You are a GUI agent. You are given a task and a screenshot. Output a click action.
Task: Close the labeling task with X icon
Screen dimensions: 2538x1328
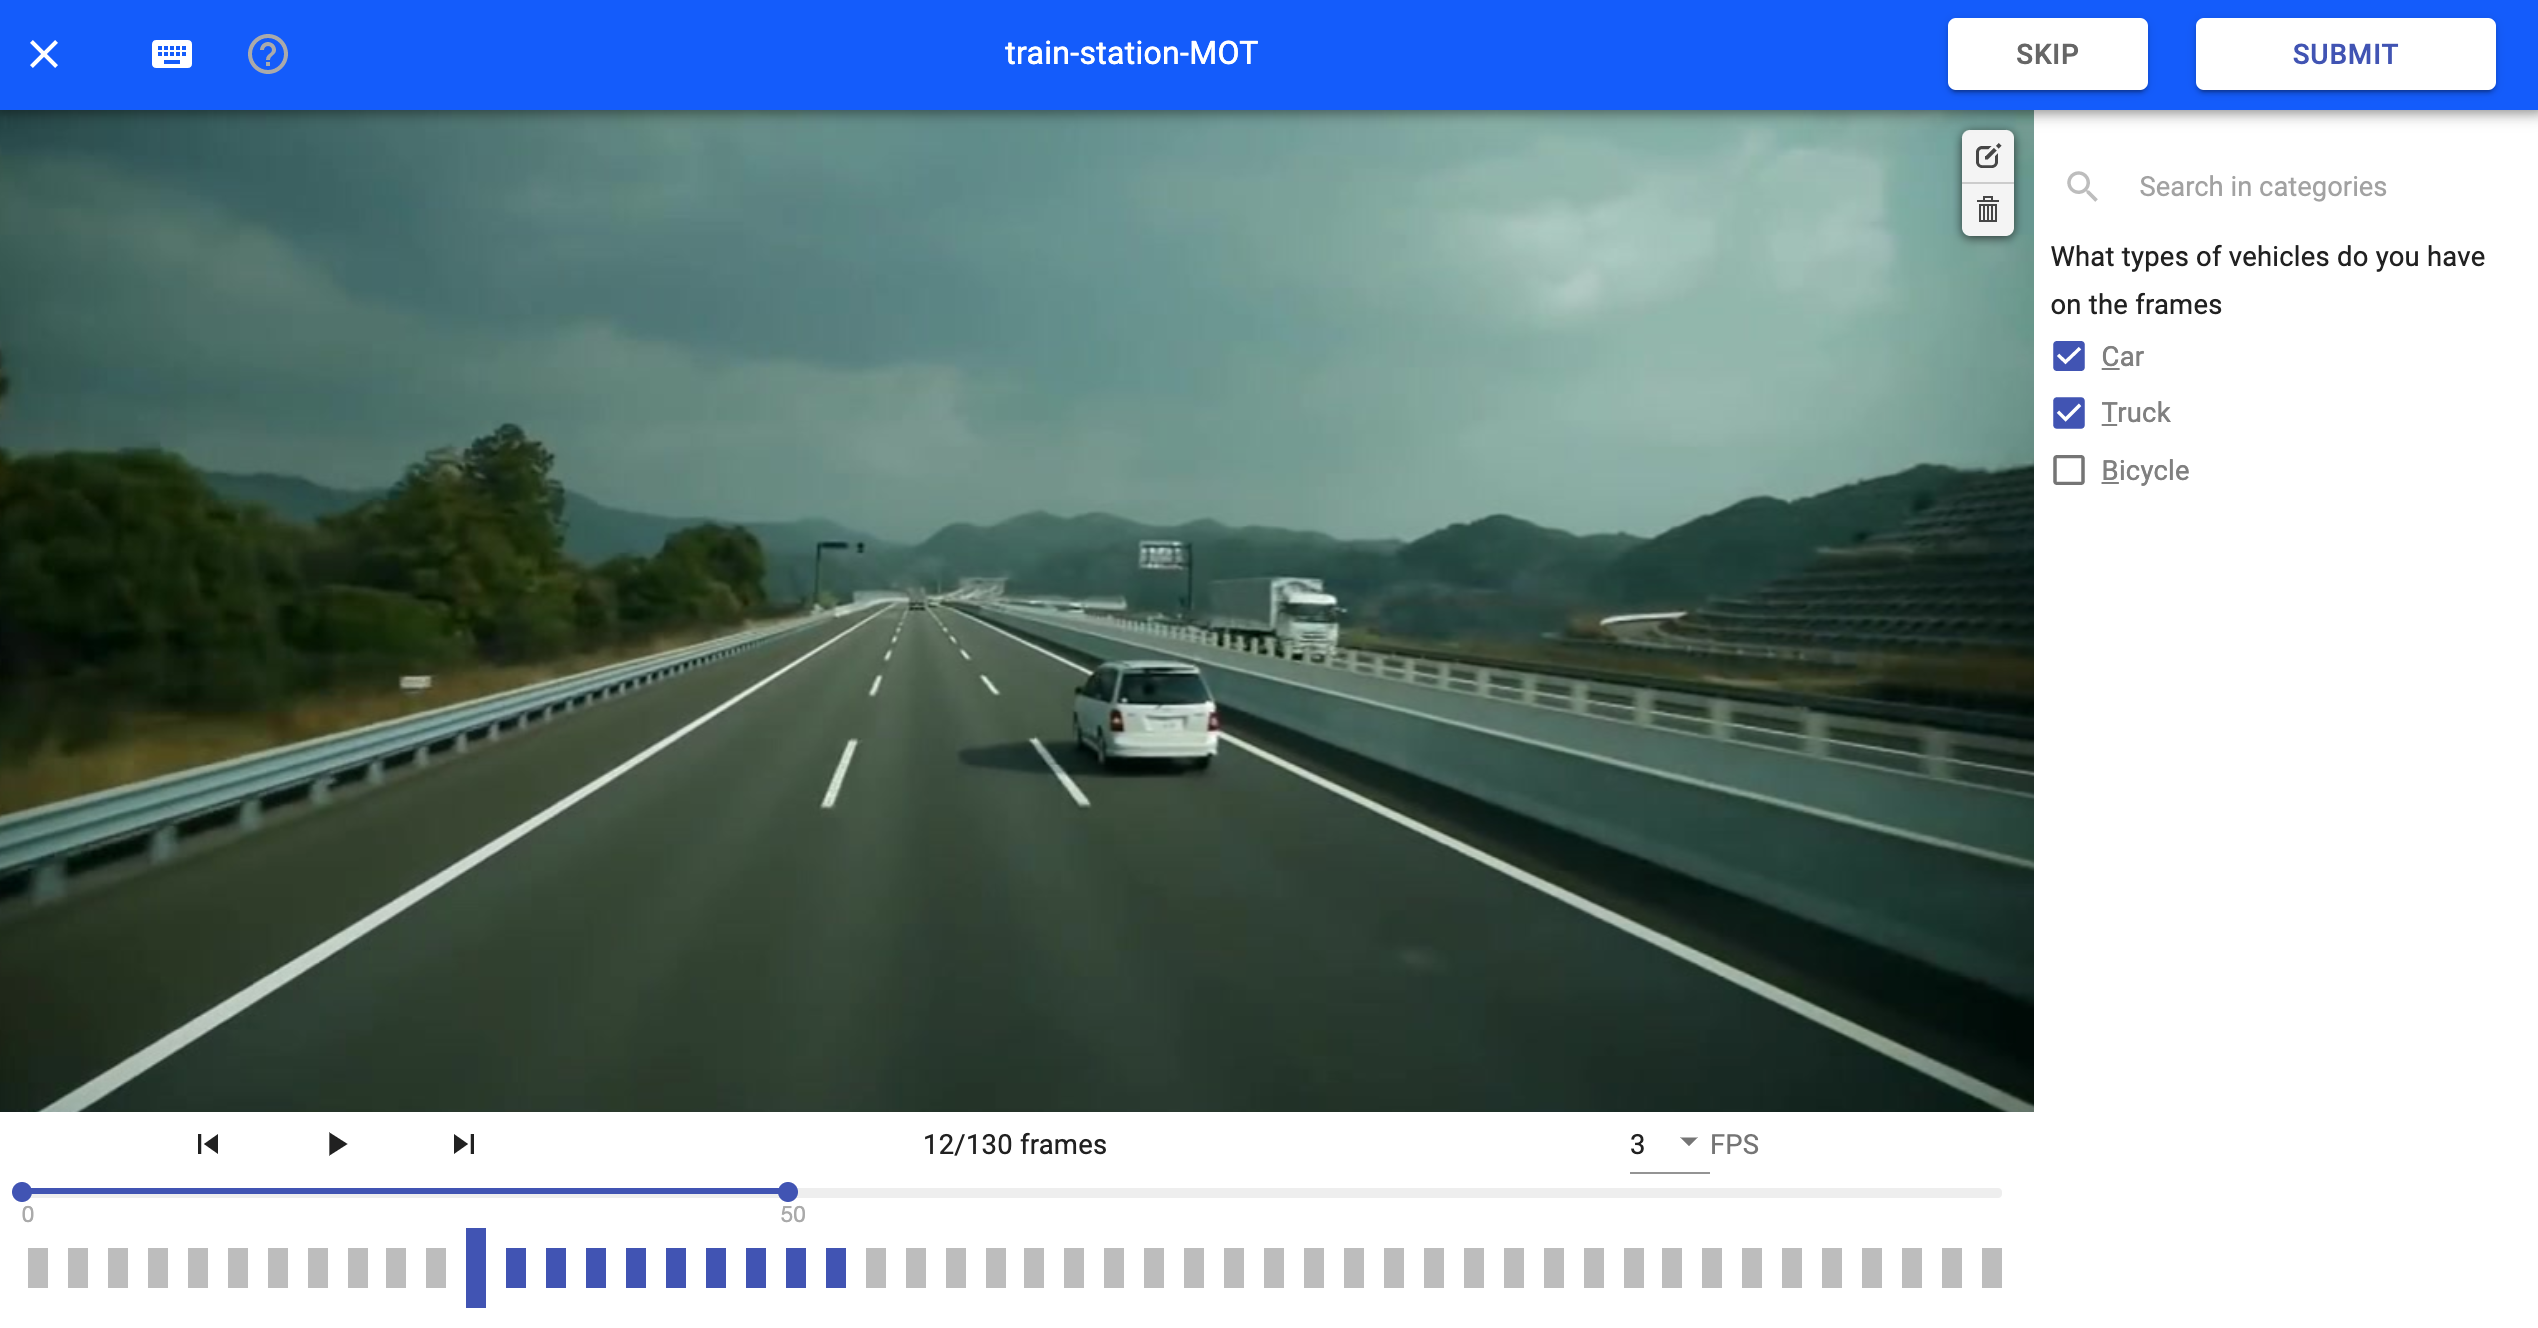pos(44,54)
